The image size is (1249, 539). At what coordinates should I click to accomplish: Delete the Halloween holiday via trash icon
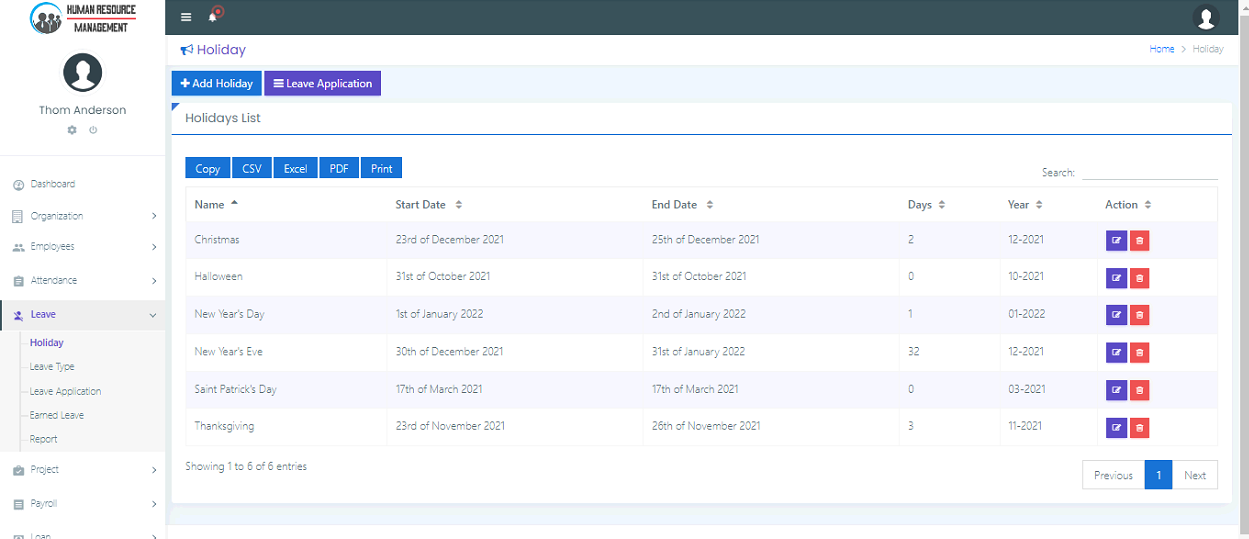tap(1139, 277)
